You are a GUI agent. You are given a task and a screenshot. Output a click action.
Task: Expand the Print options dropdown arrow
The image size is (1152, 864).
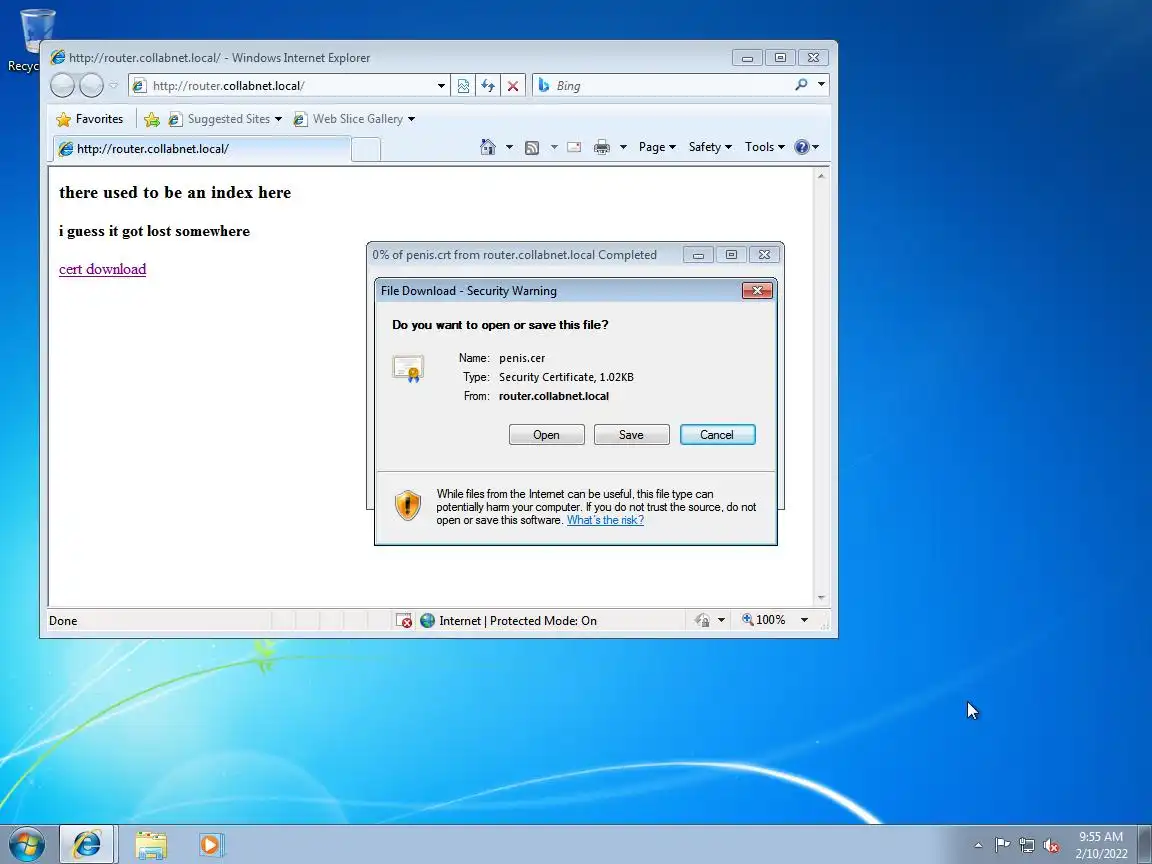(x=623, y=147)
